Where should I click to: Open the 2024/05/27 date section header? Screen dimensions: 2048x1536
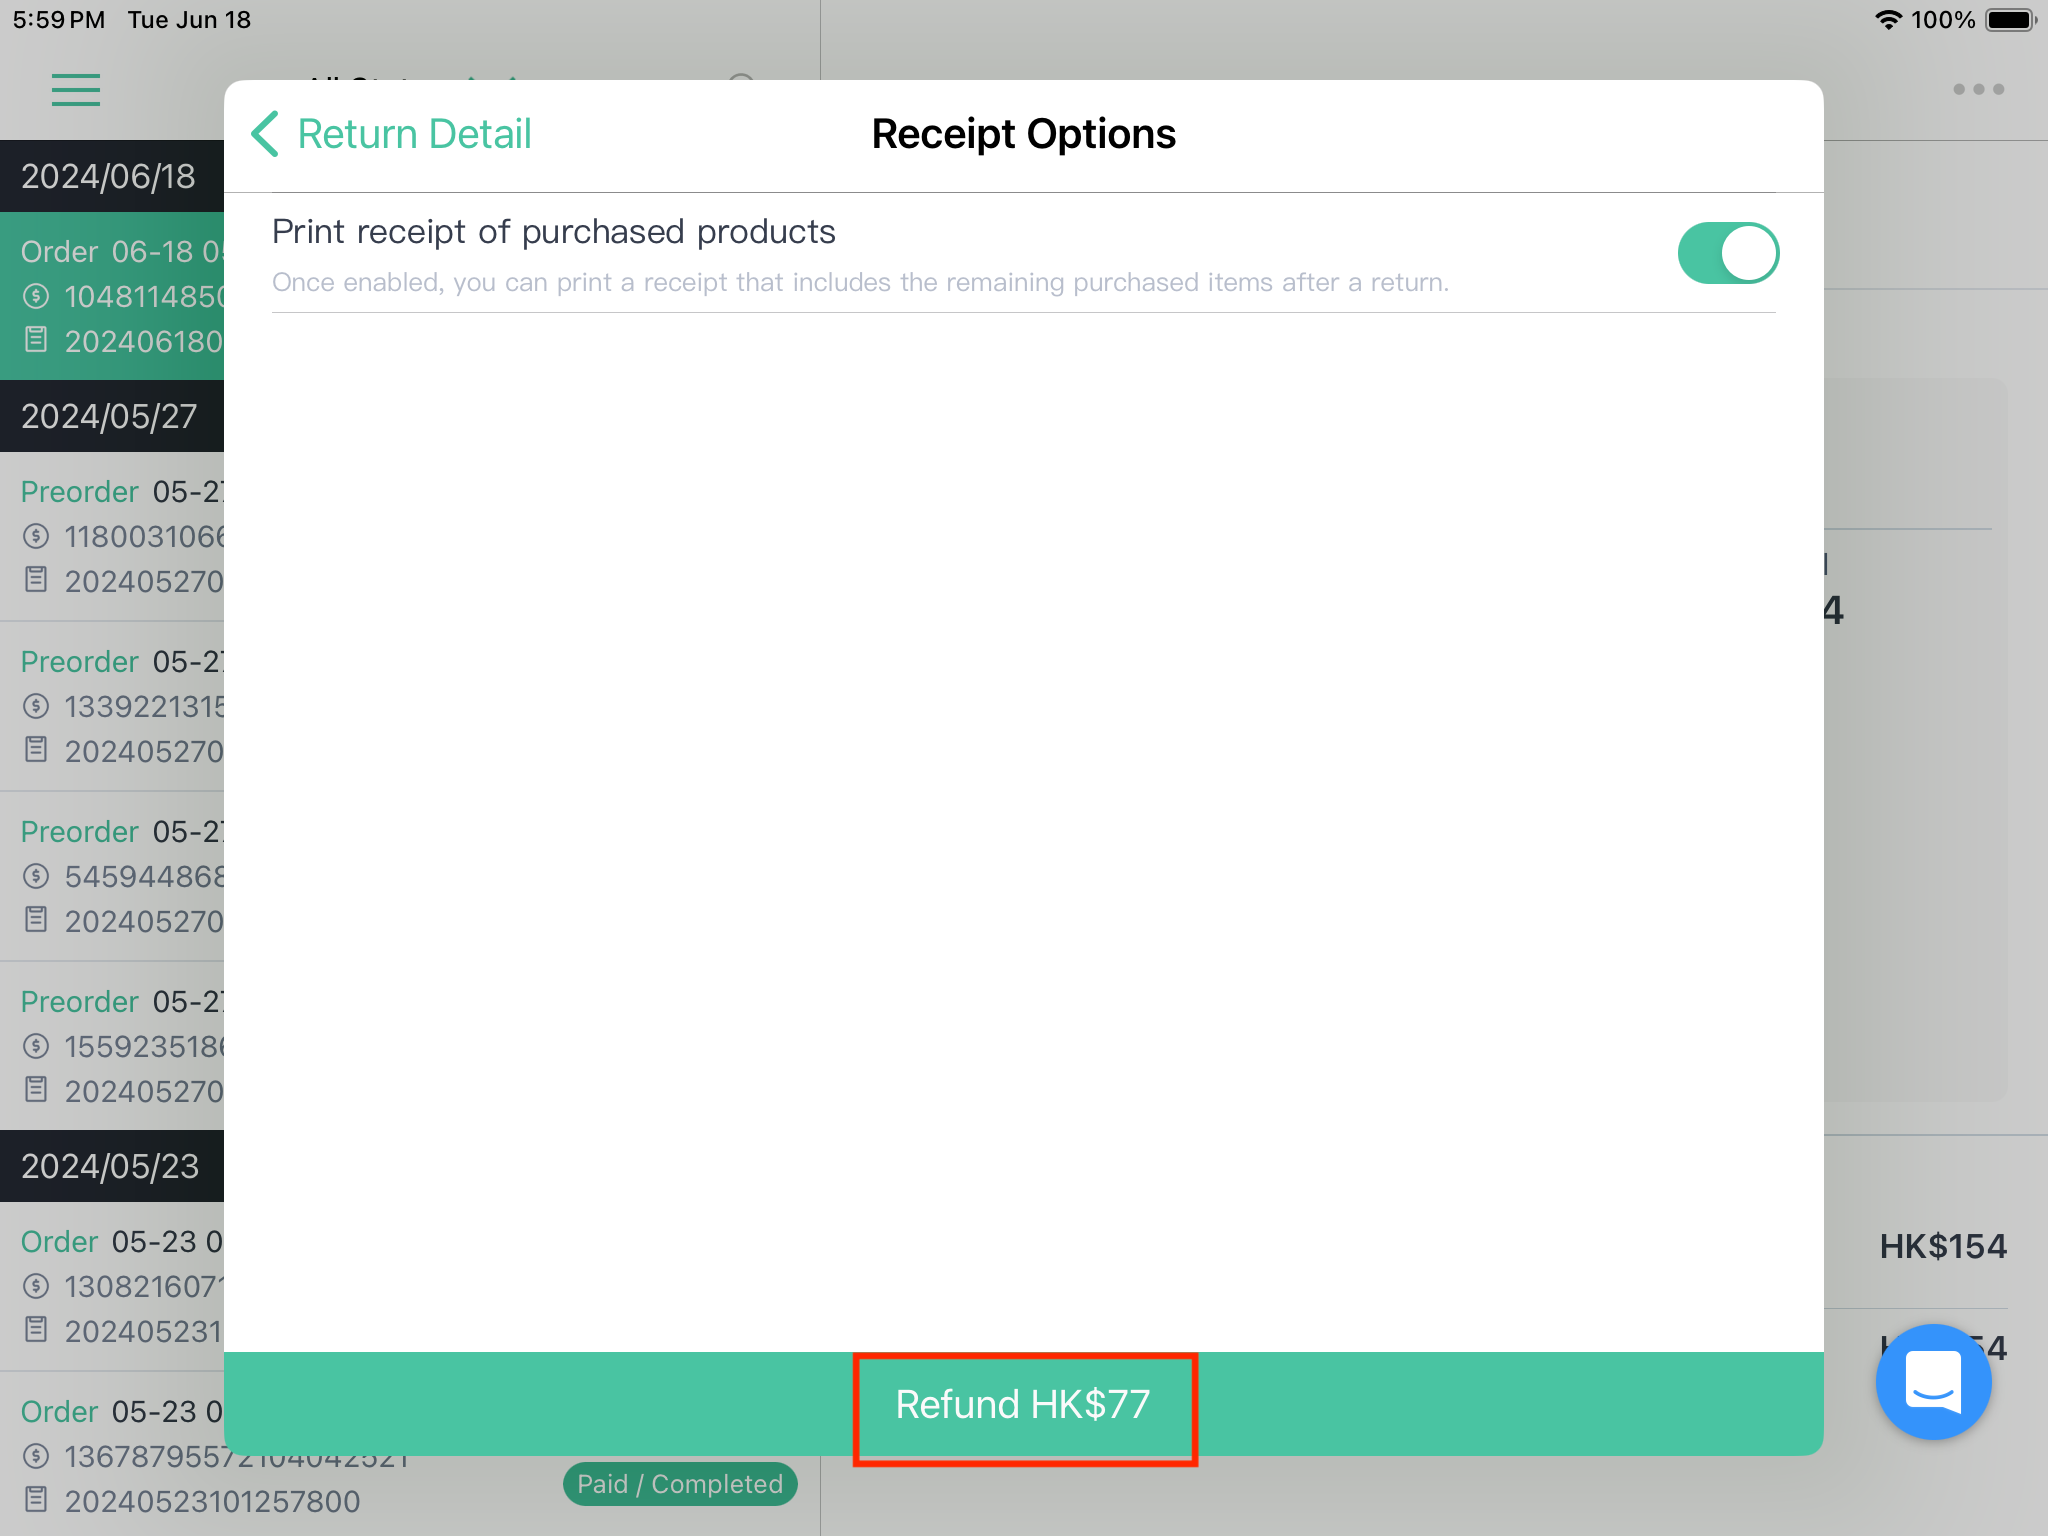point(112,416)
